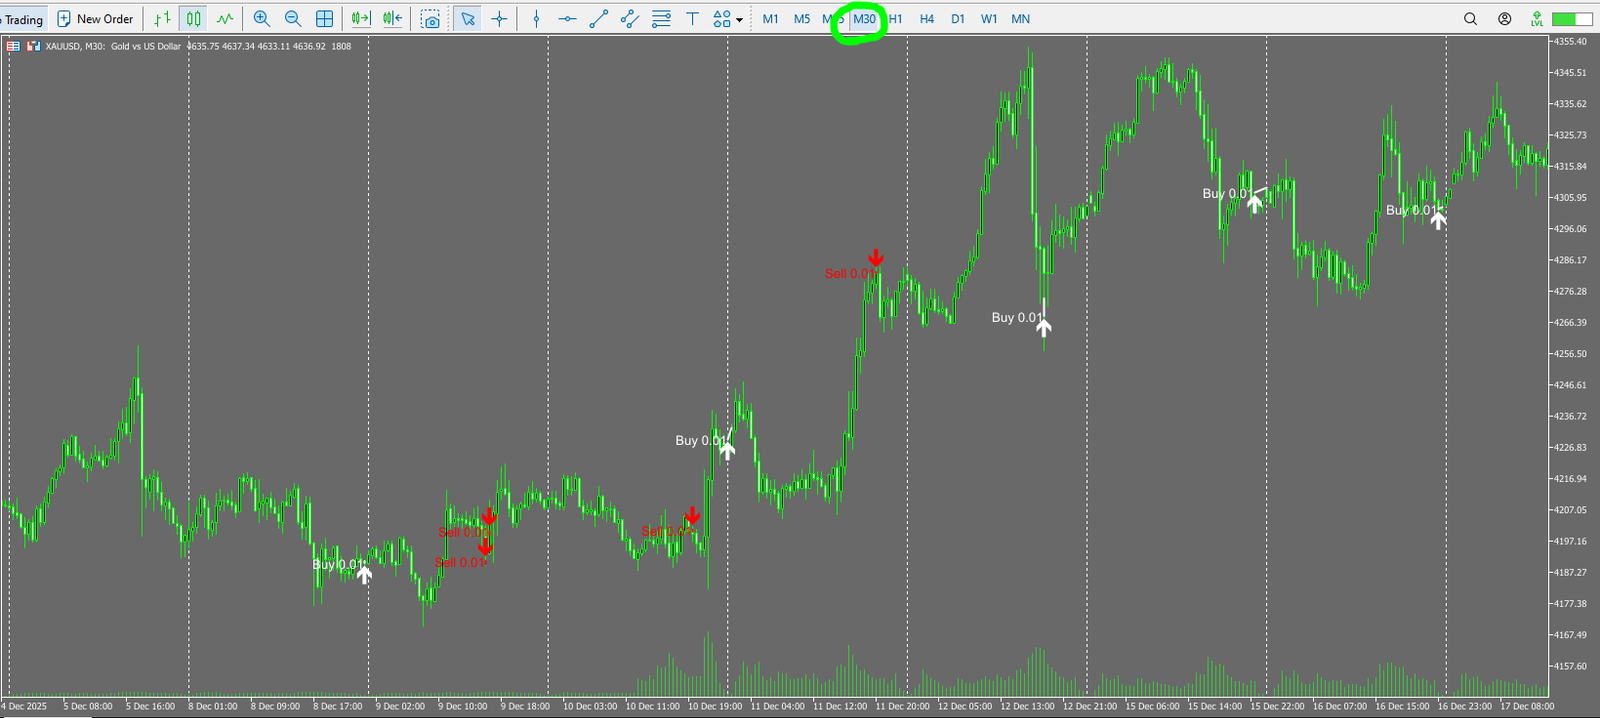Click time label 5 Dec 16:00
This screenshot has width=1600, height=718.
pos(151,706)
